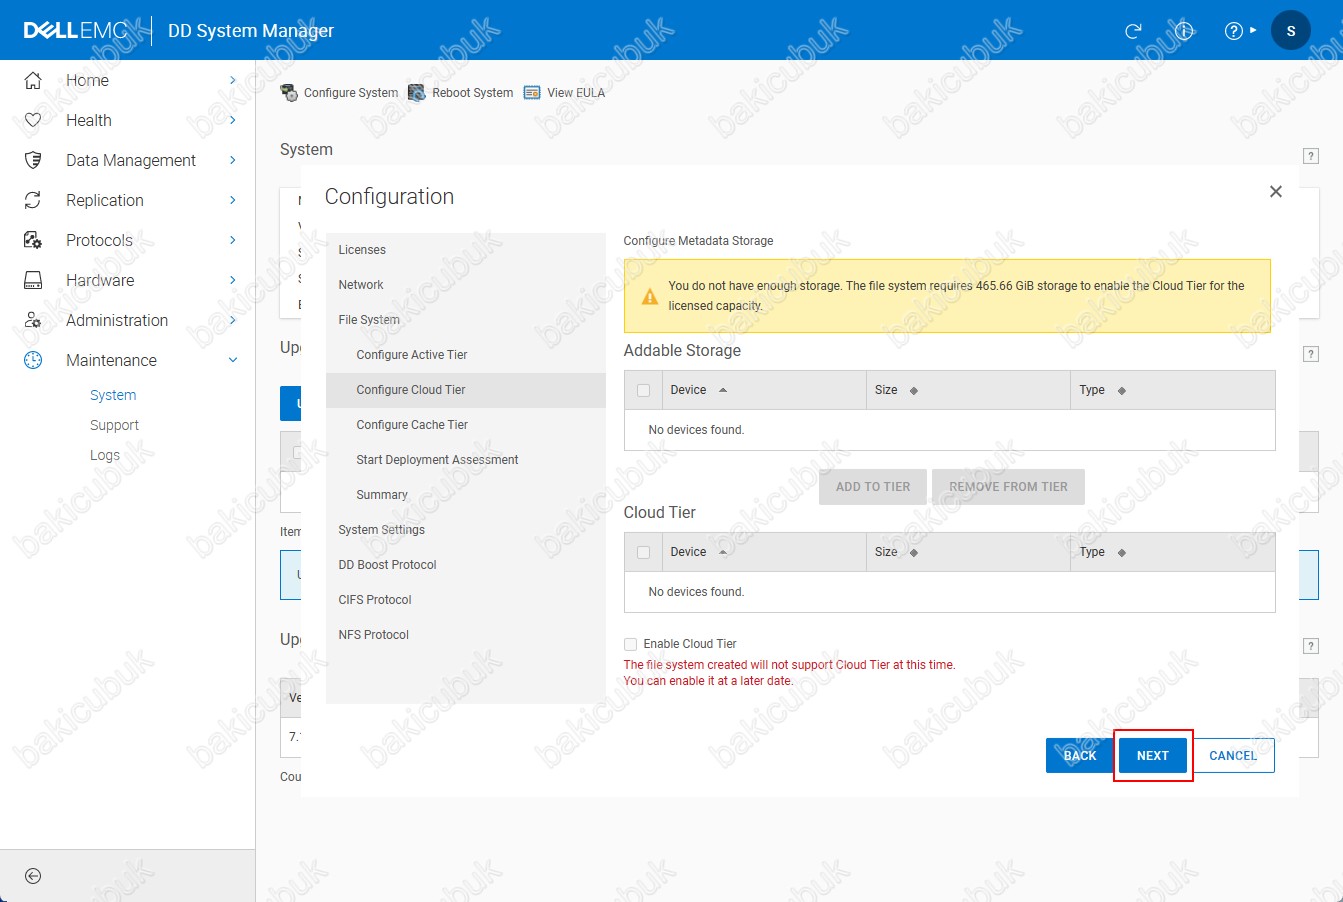The height and width of the screenshot is (902, 1343).
Task: Click the Configure System icon
Action: coord(289,93)
